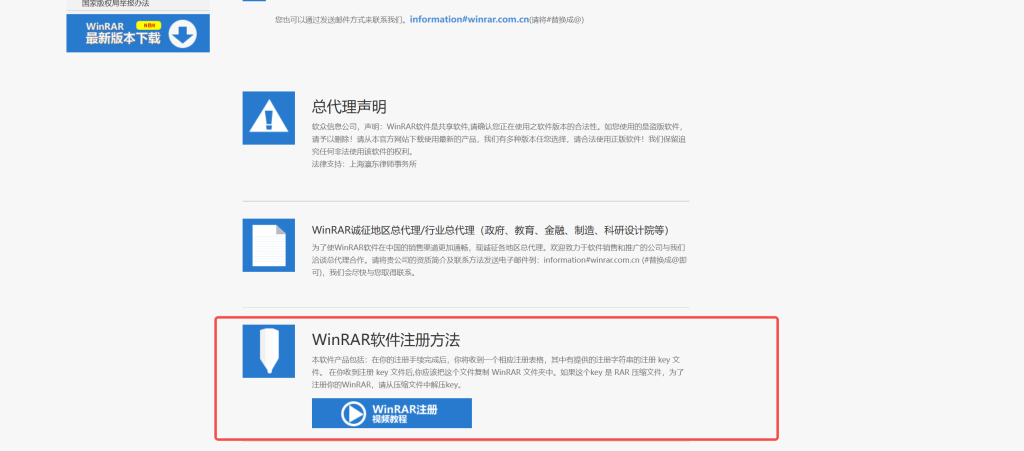The width and height of the screenshot is (1024, 451).
Task: Open the 国家版权局举报办法 sidebar link
Action: [116, 4]
